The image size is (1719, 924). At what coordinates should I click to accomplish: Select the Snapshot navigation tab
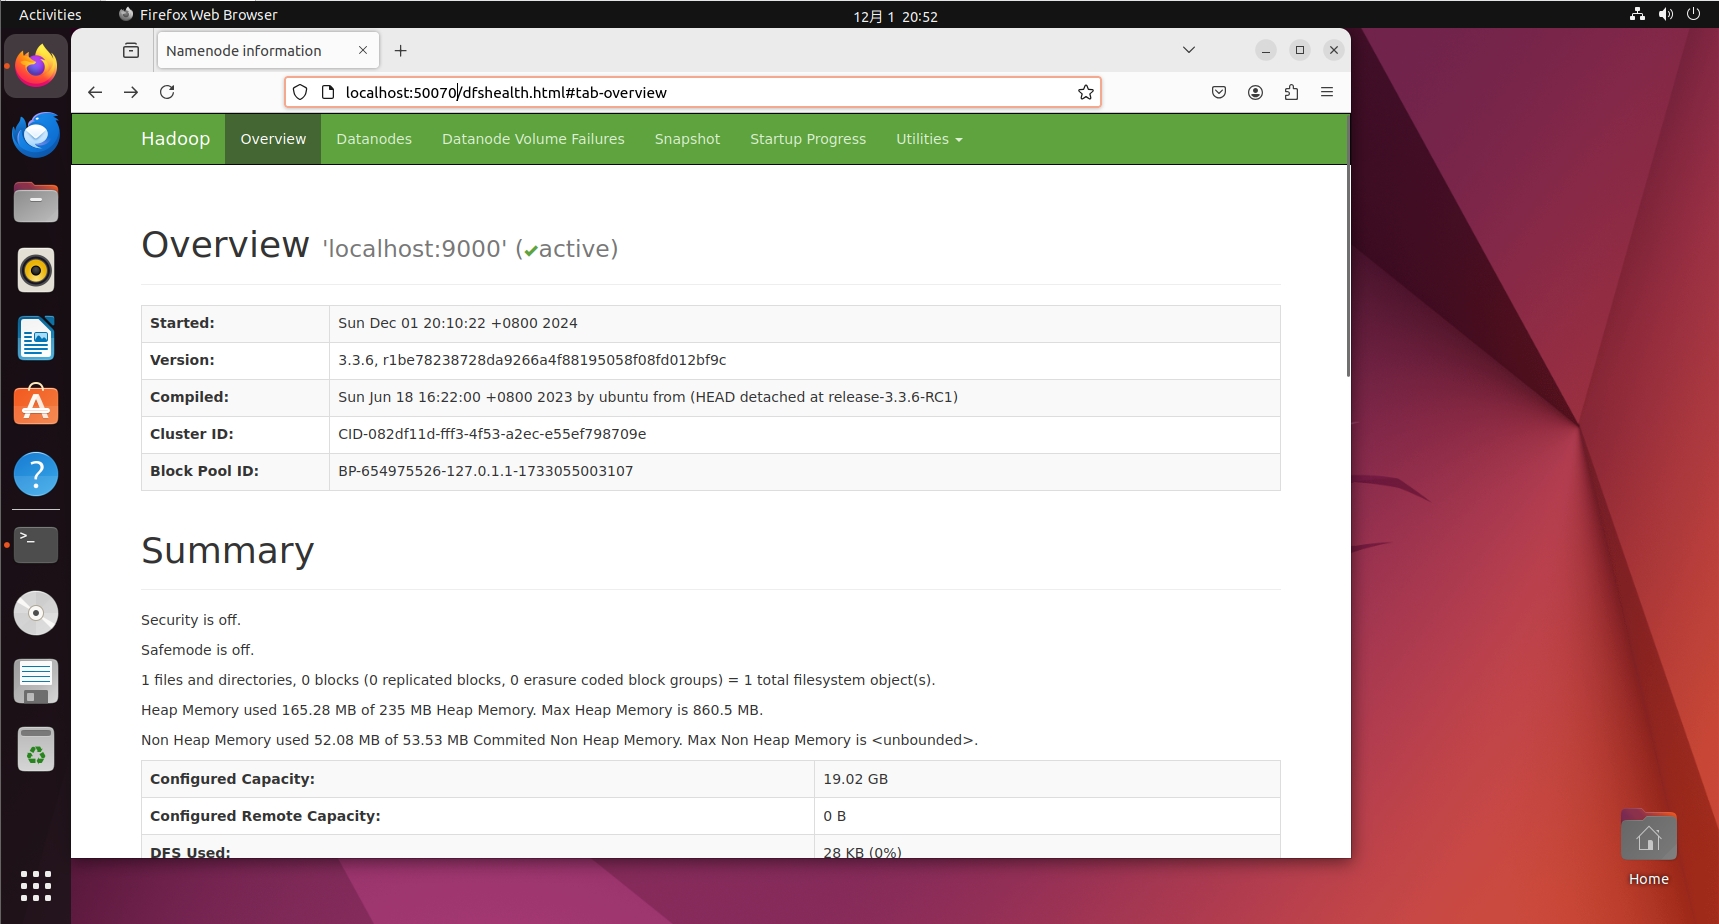pos(687,139)
